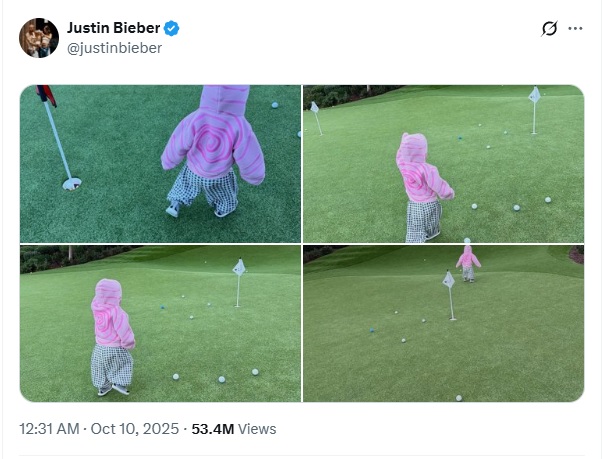Open the @justinbieber handle link
The width and height of the screenshot is (602, 459).
click(x=114, y=48)
